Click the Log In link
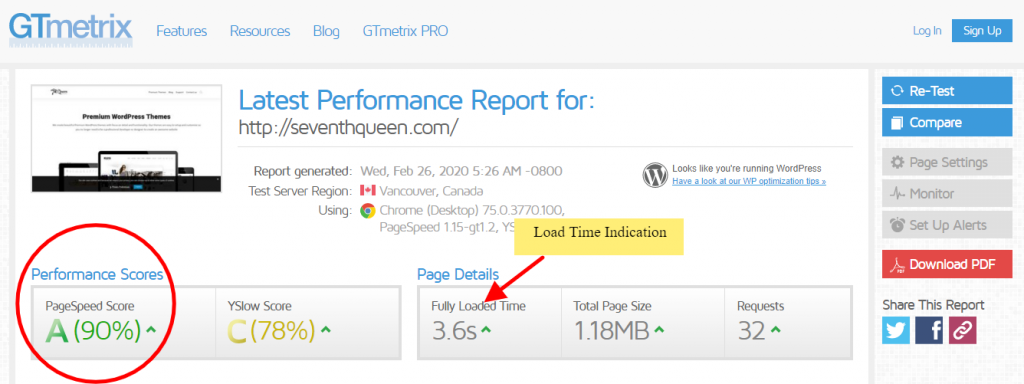 point(927,31)
